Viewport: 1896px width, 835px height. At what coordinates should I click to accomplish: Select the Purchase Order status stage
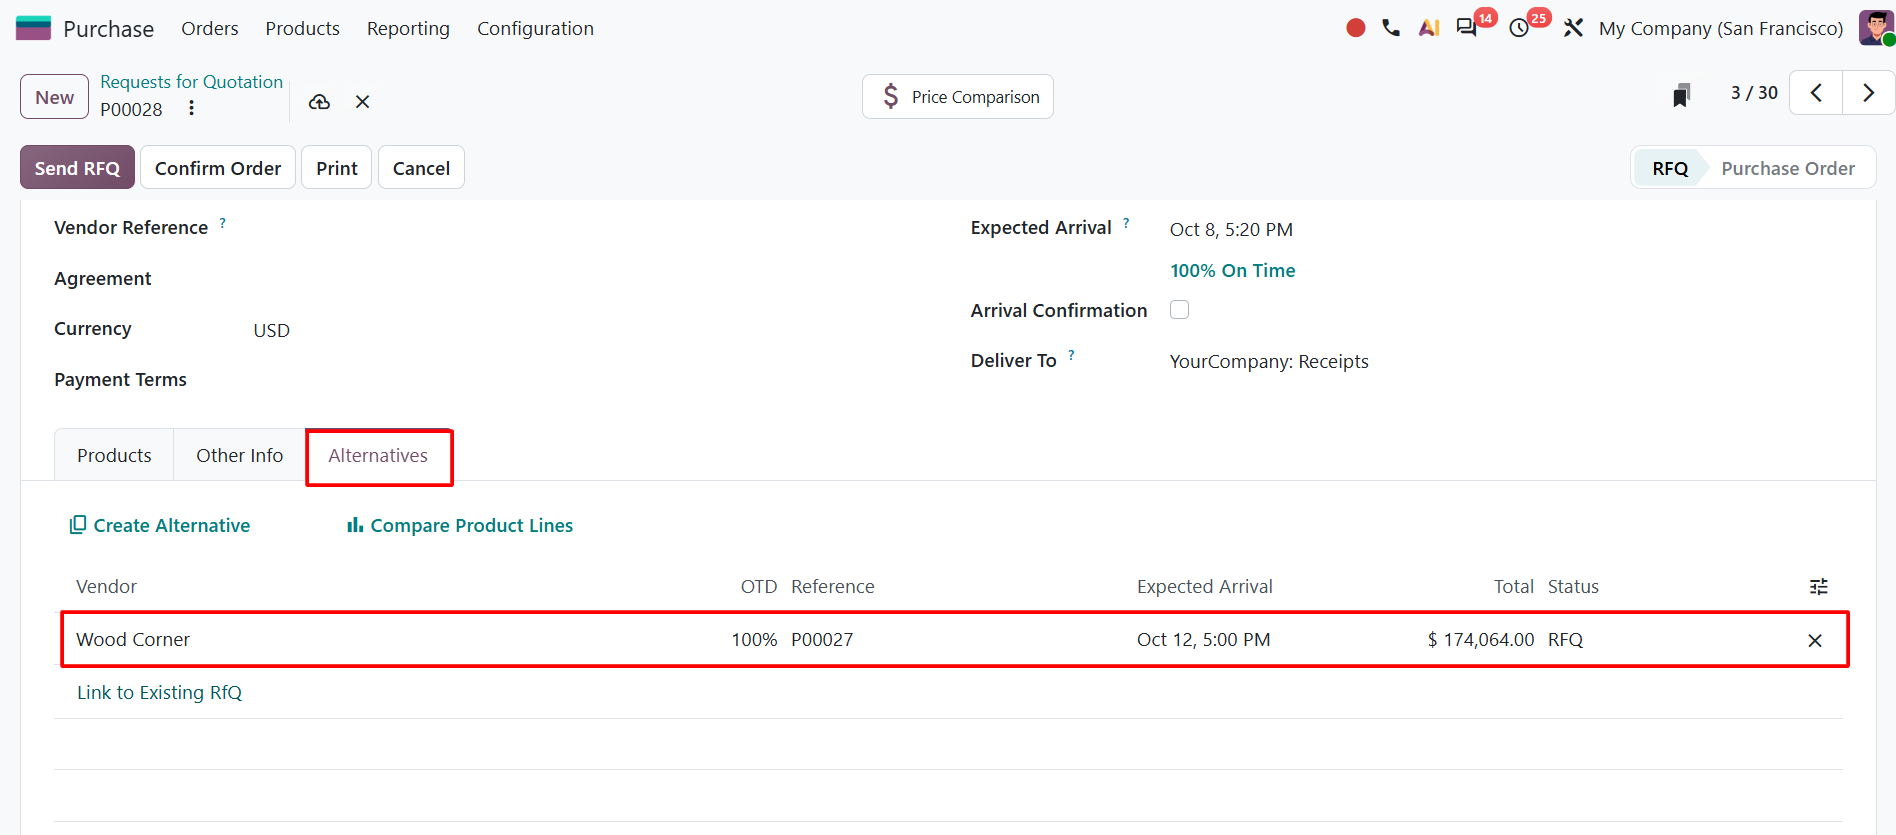[x=1788, y=168]
